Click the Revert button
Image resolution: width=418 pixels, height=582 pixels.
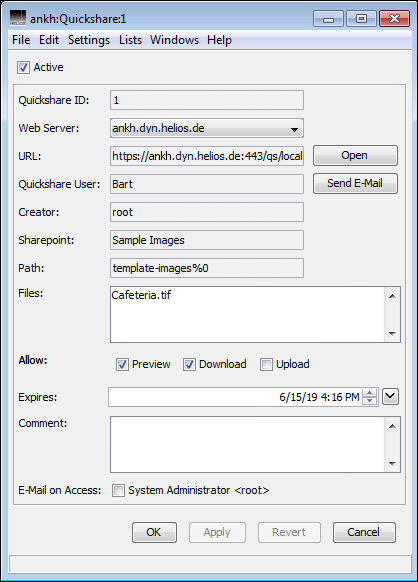coord(289,532)
